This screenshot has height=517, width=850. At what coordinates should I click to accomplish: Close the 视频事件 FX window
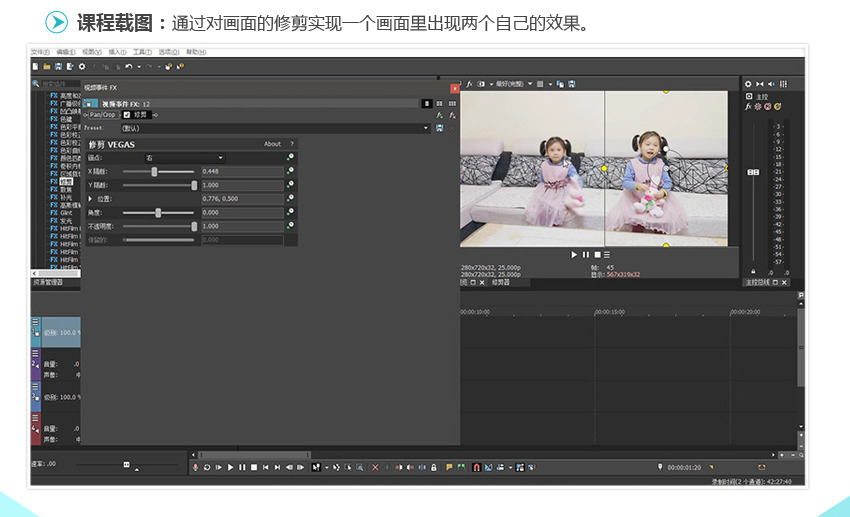[x=454, y=88]
